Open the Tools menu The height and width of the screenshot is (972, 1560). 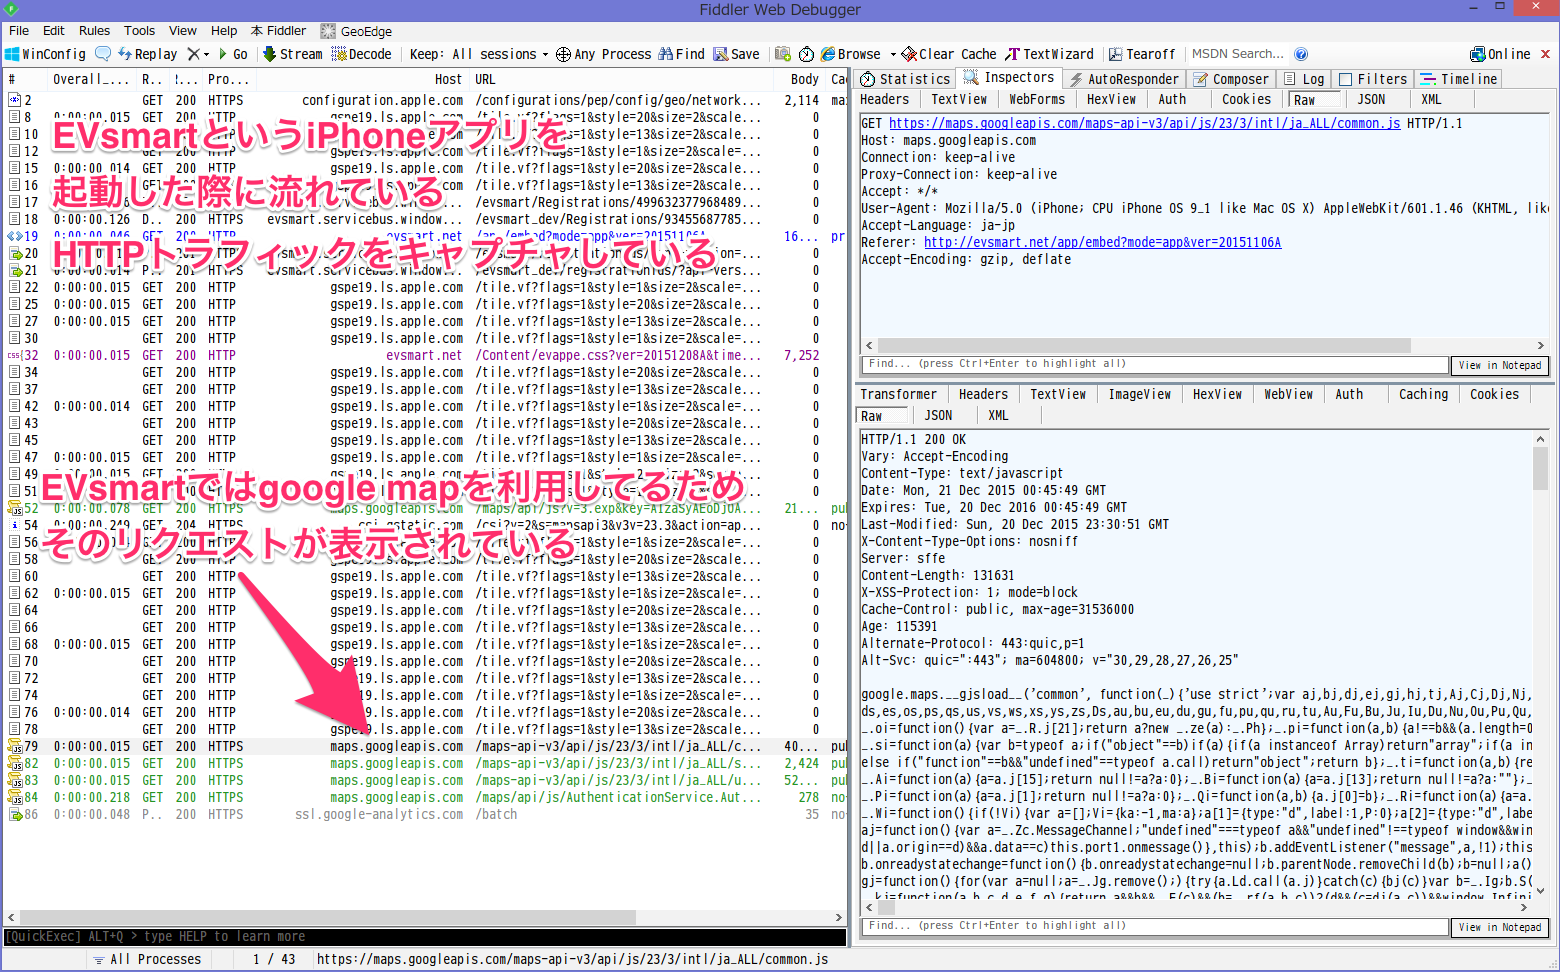pos(139,31)
